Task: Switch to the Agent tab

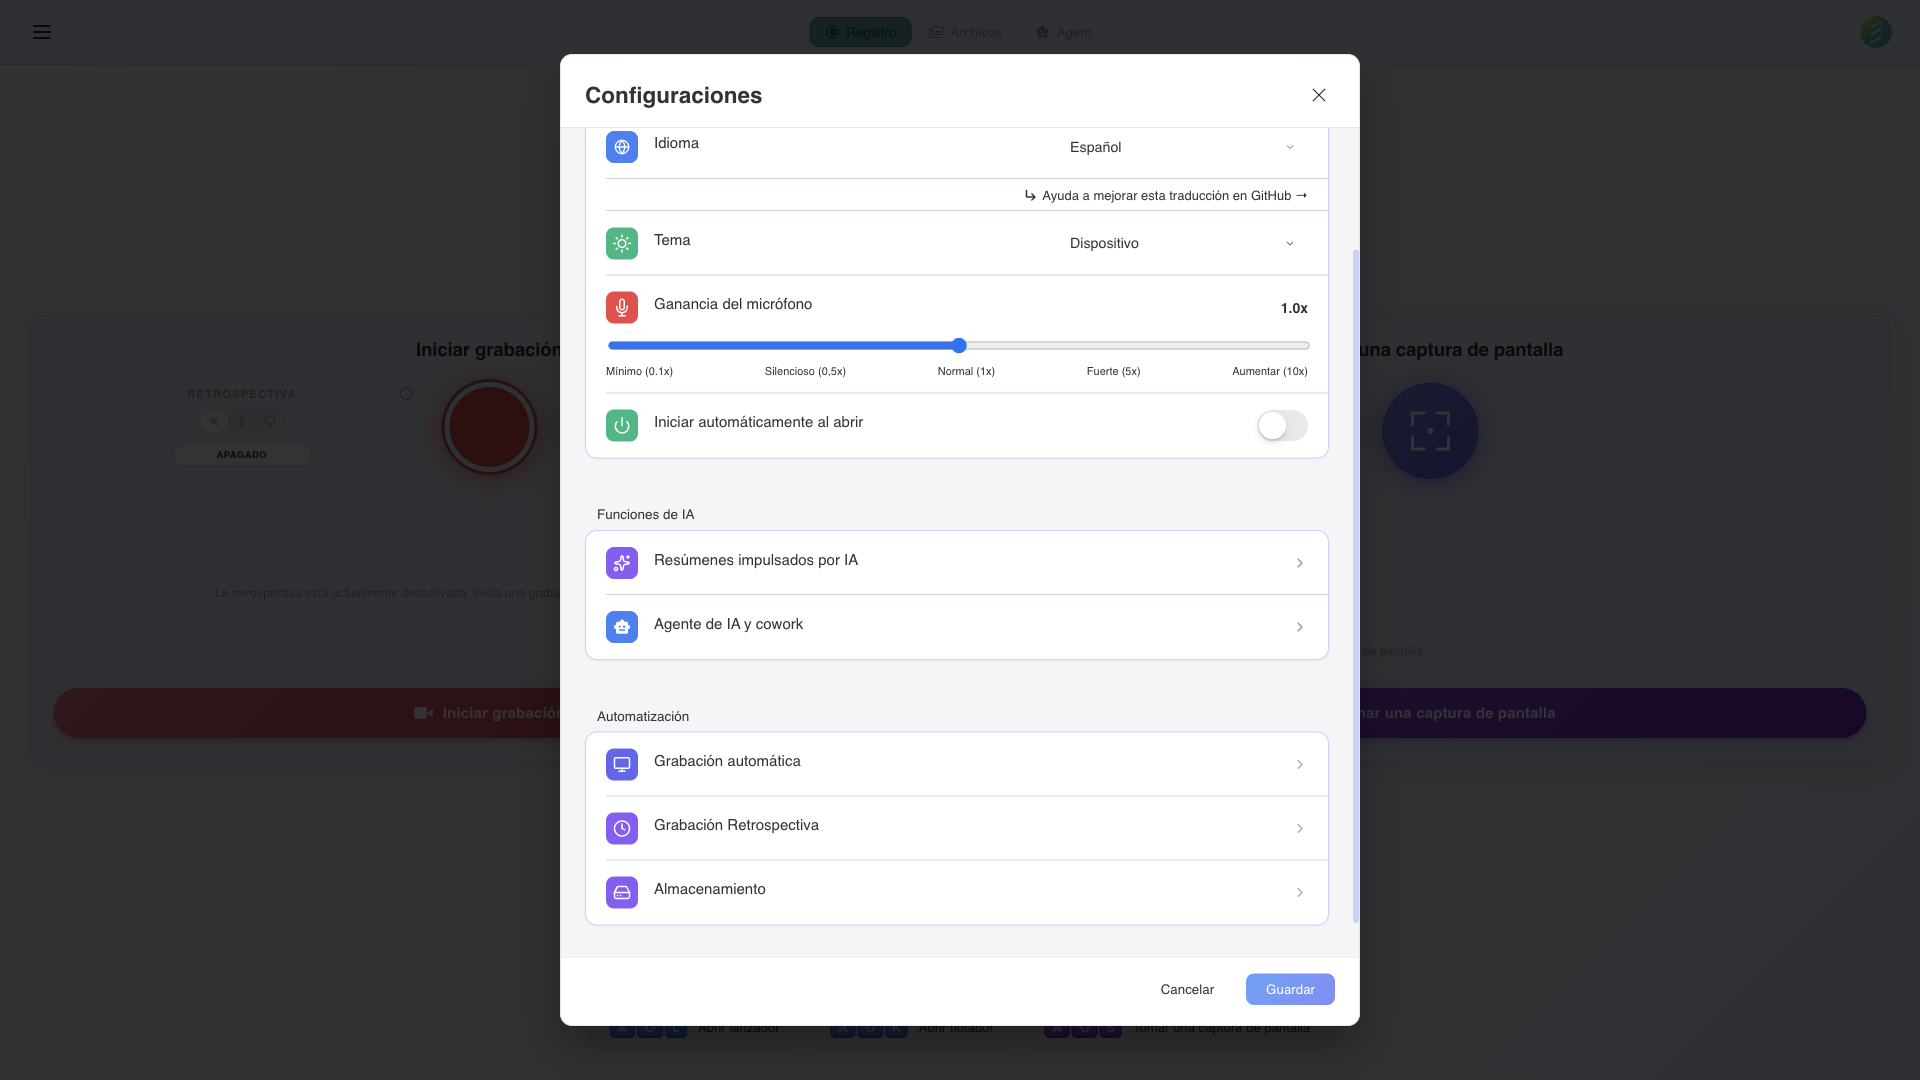Action: pos(1063,32)
